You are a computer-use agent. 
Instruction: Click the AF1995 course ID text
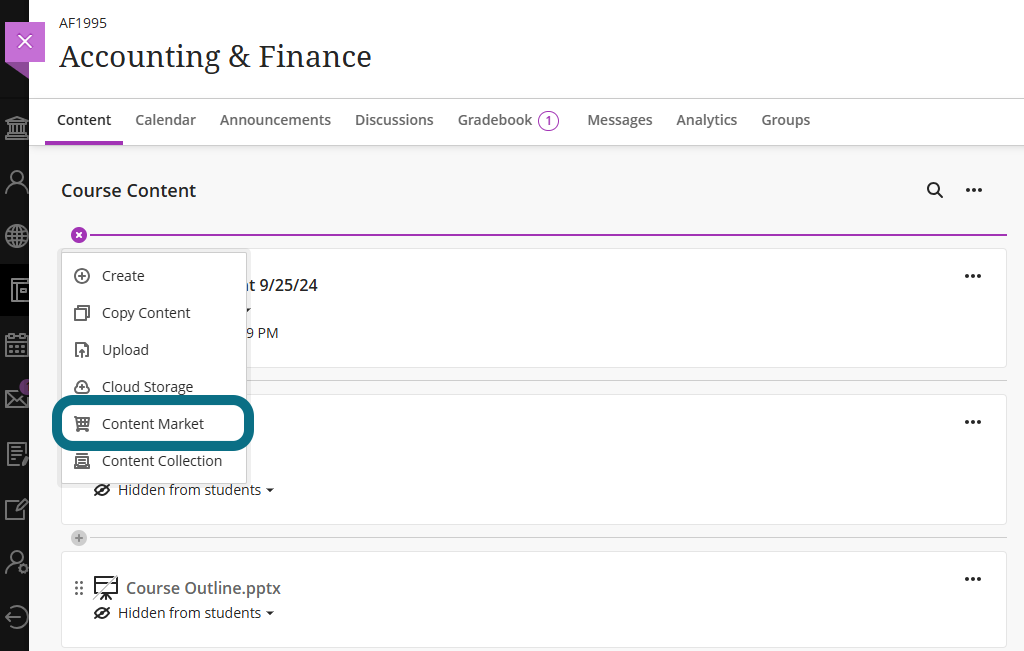[83, 24]
